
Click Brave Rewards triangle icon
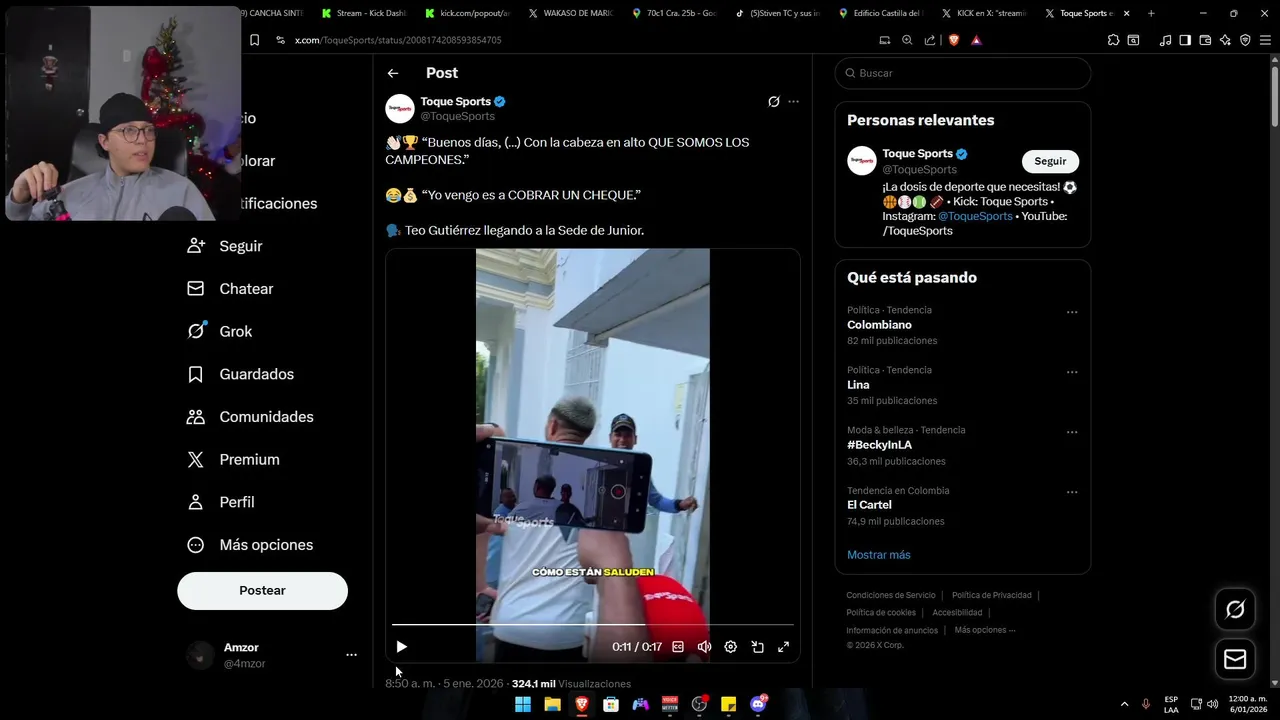click(976, 40)
